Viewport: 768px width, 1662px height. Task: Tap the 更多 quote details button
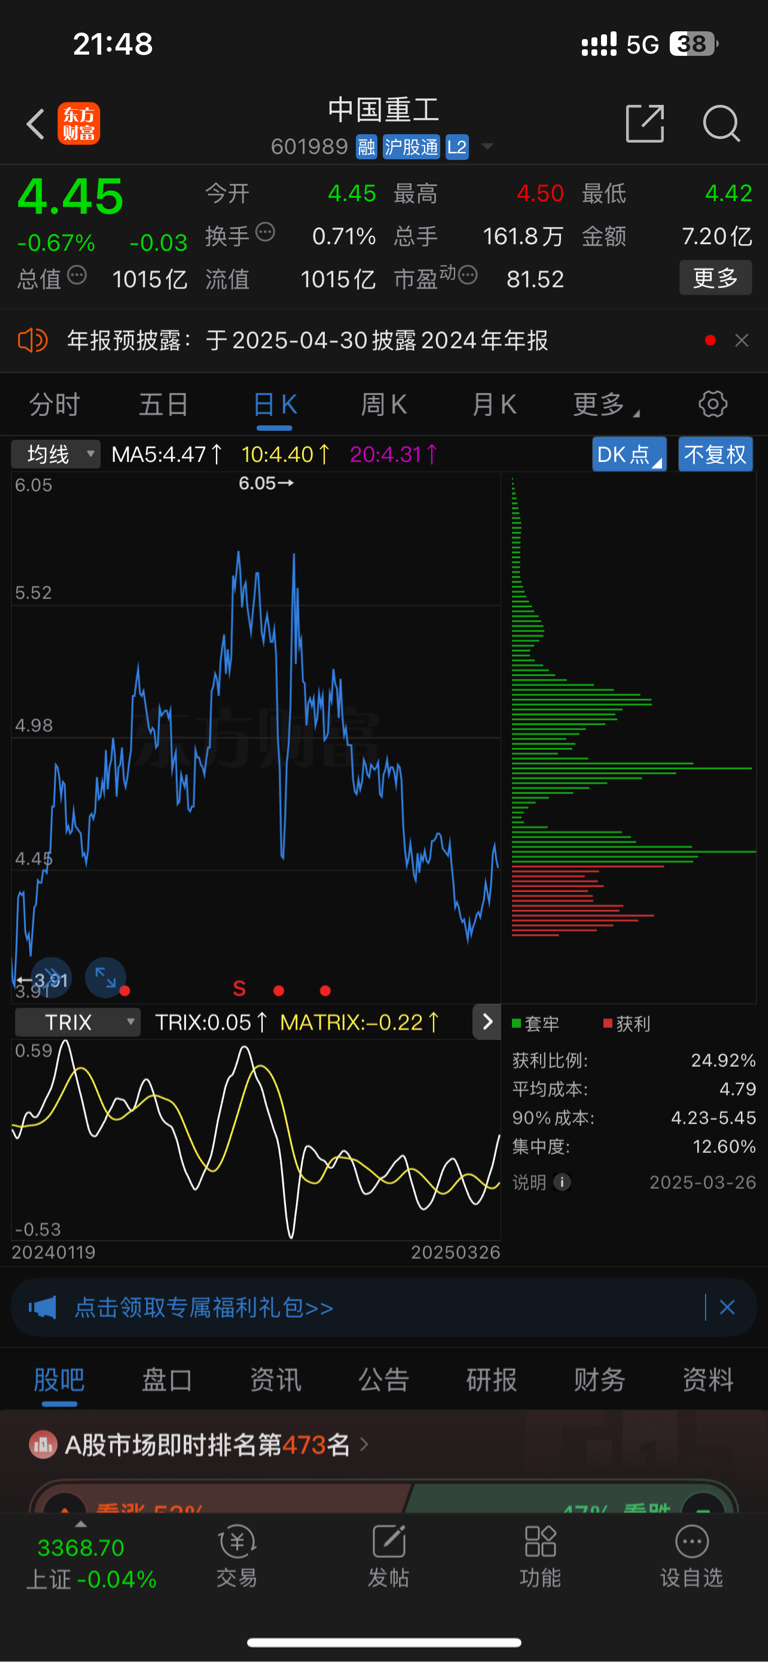pos(716,278)
